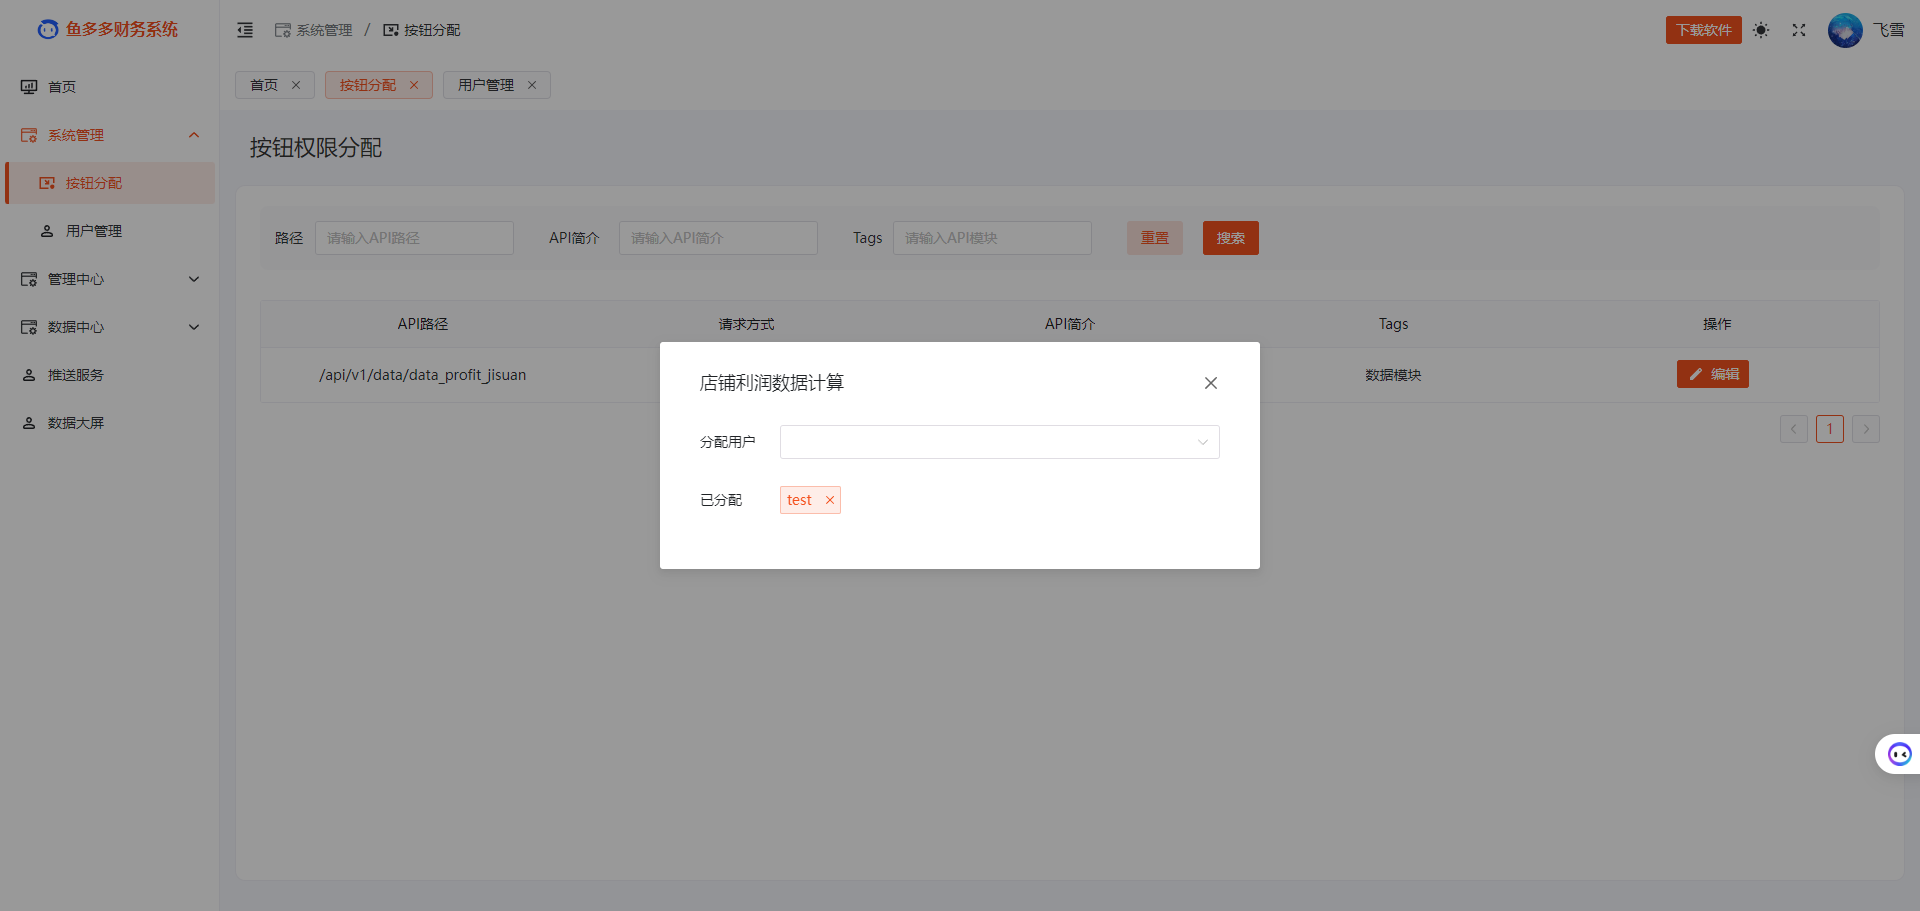Screen dimensions: 1920x911
Task: Click the 按钮分配 breadcrumb icon
Action: click(x=390, y=30)
